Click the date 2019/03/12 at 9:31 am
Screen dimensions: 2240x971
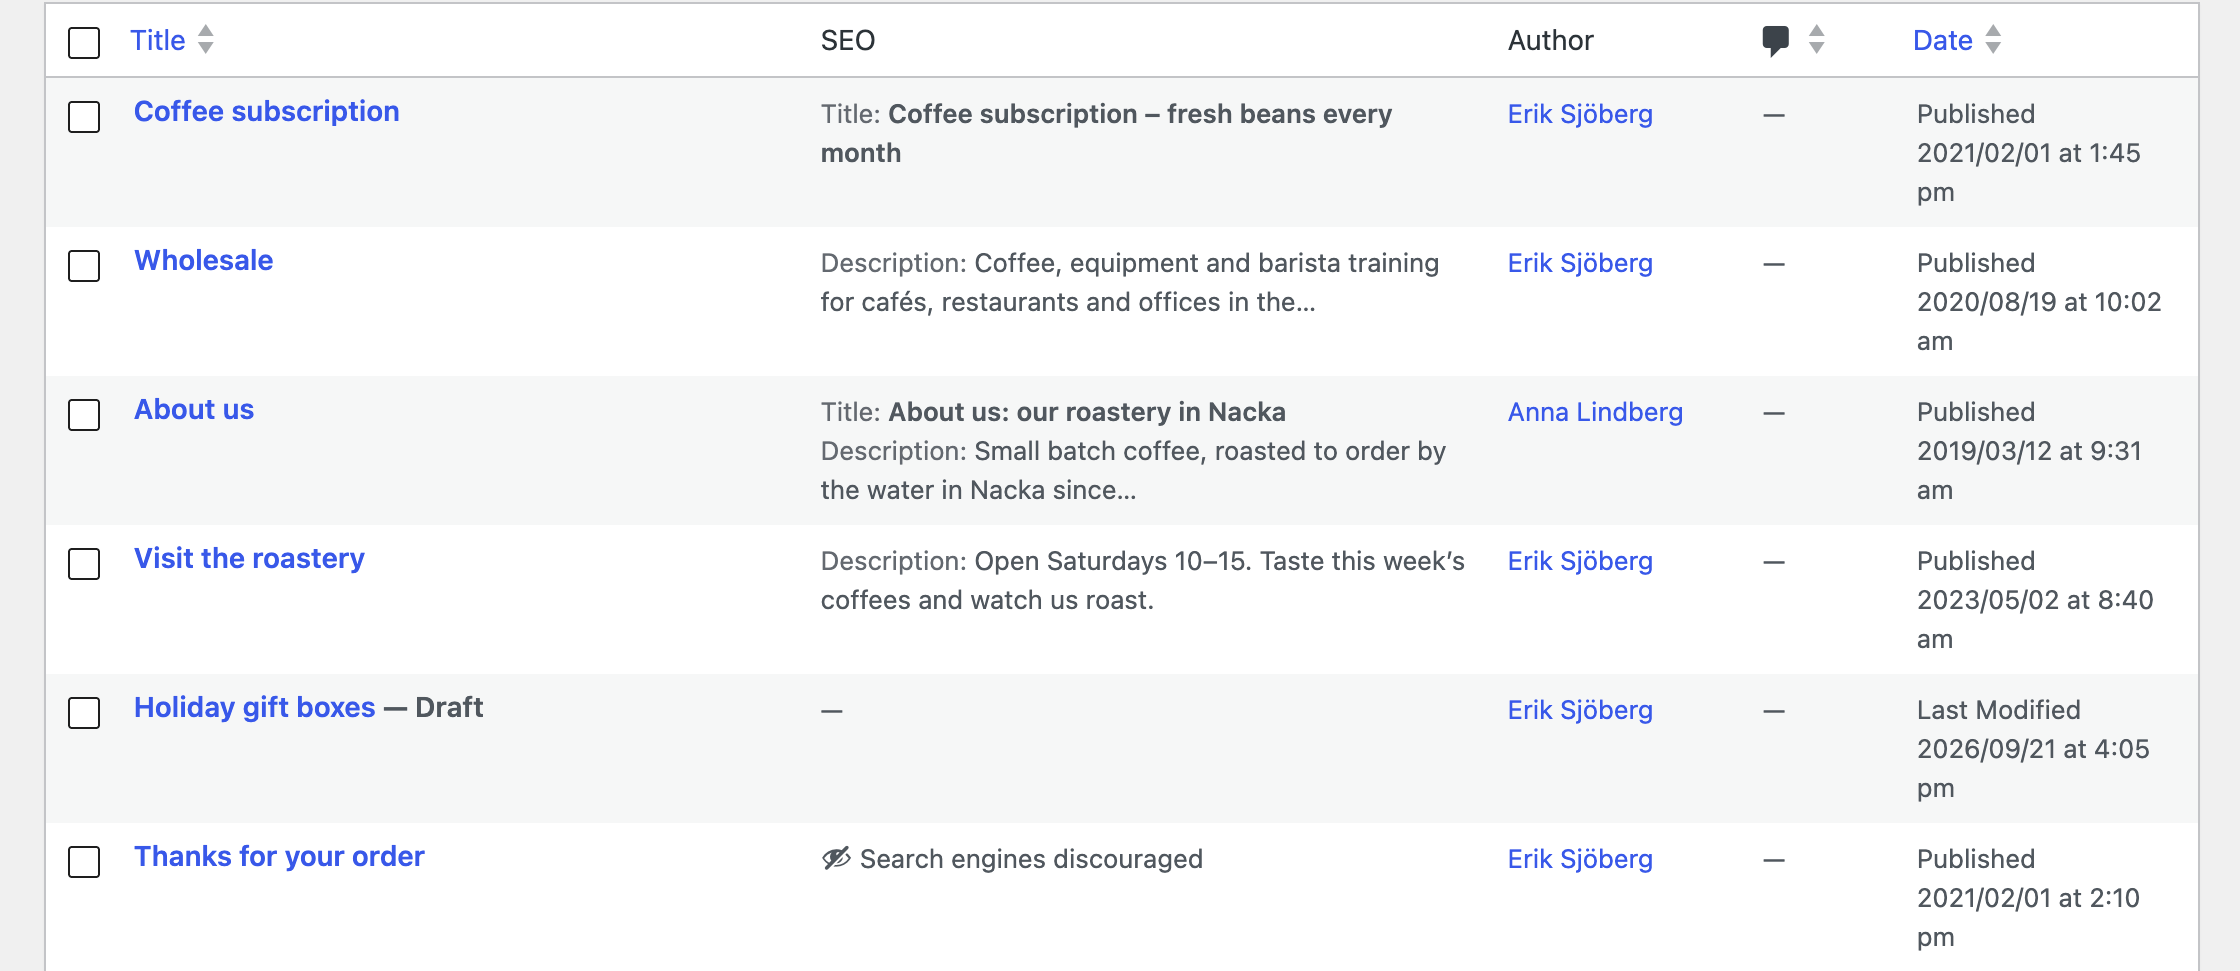coord(2029,470)
